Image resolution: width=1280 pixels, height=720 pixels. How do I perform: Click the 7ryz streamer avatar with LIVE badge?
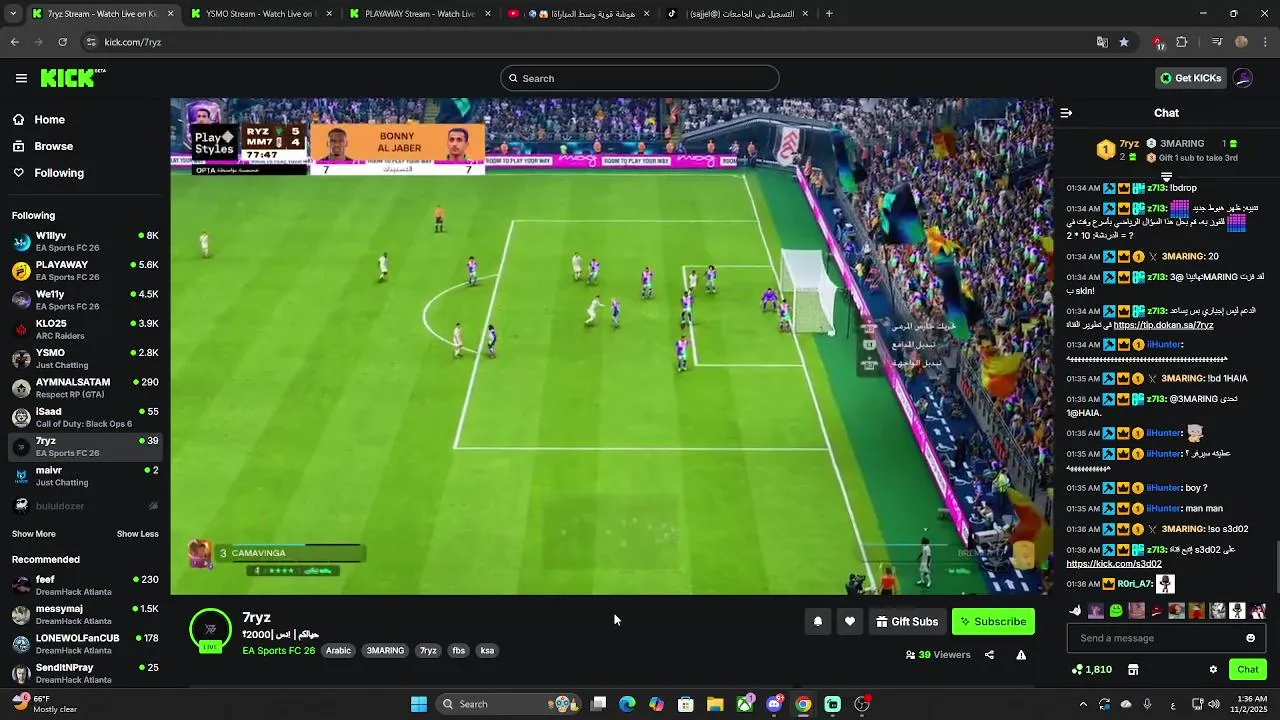[x=210, y=630]
